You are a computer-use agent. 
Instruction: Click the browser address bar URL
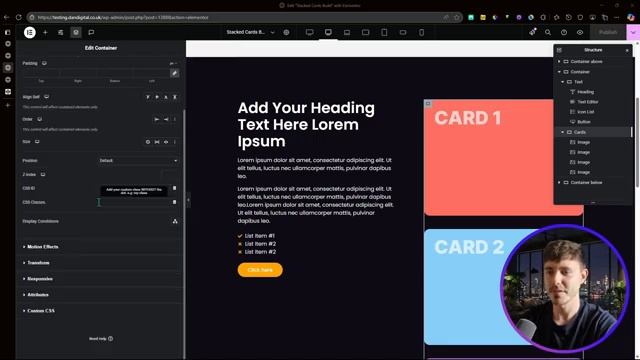coord(123,17)
